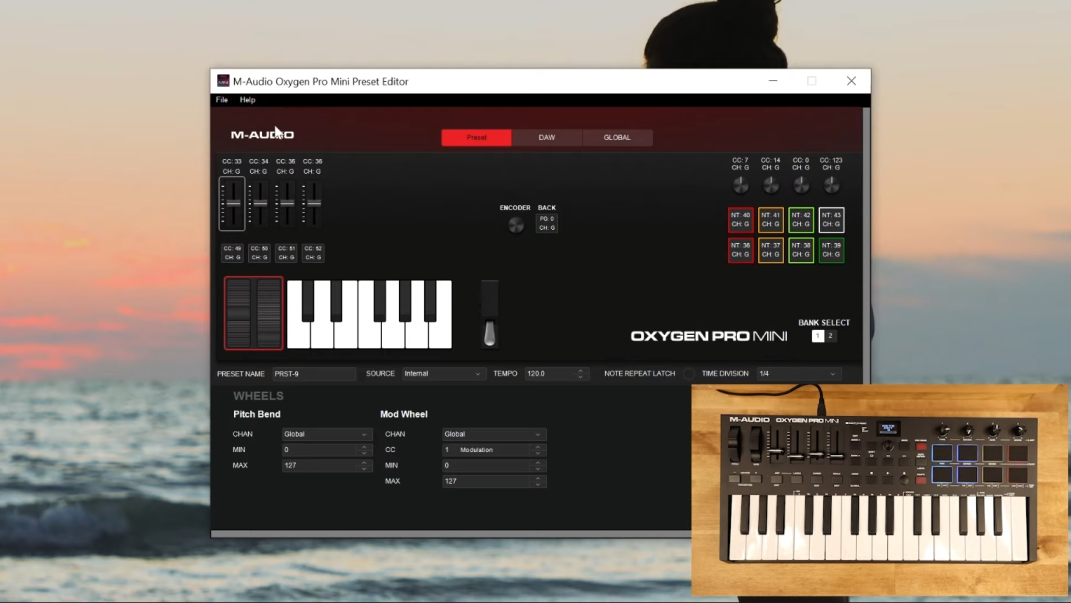Screen dimensions: 1071x603
Task: Select the red pad NT 40
Action: [740, 220]
